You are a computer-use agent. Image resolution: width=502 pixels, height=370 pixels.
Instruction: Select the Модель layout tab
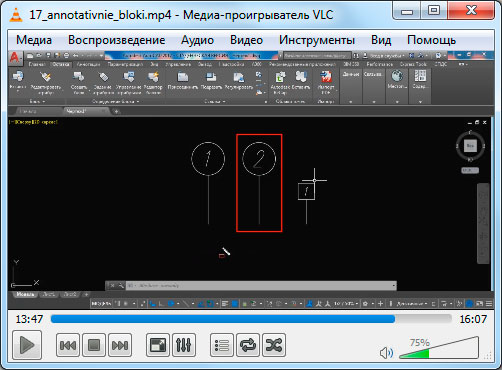point(25,294)
